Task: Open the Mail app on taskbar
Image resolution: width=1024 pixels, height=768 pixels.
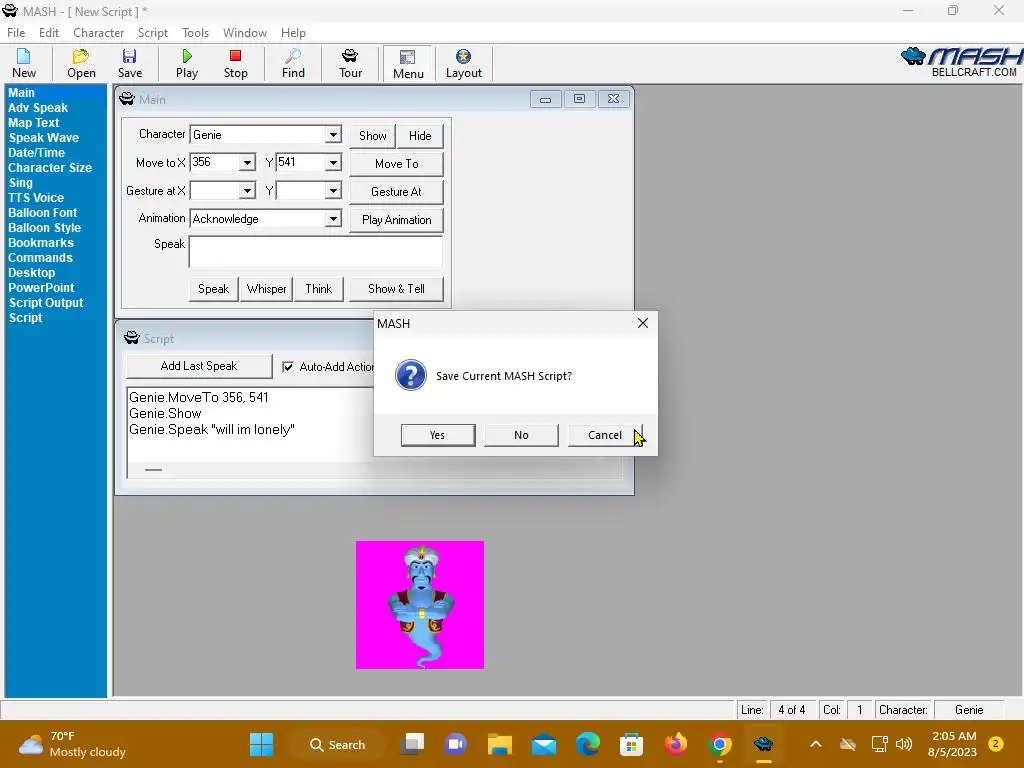Action: point(543,744)
